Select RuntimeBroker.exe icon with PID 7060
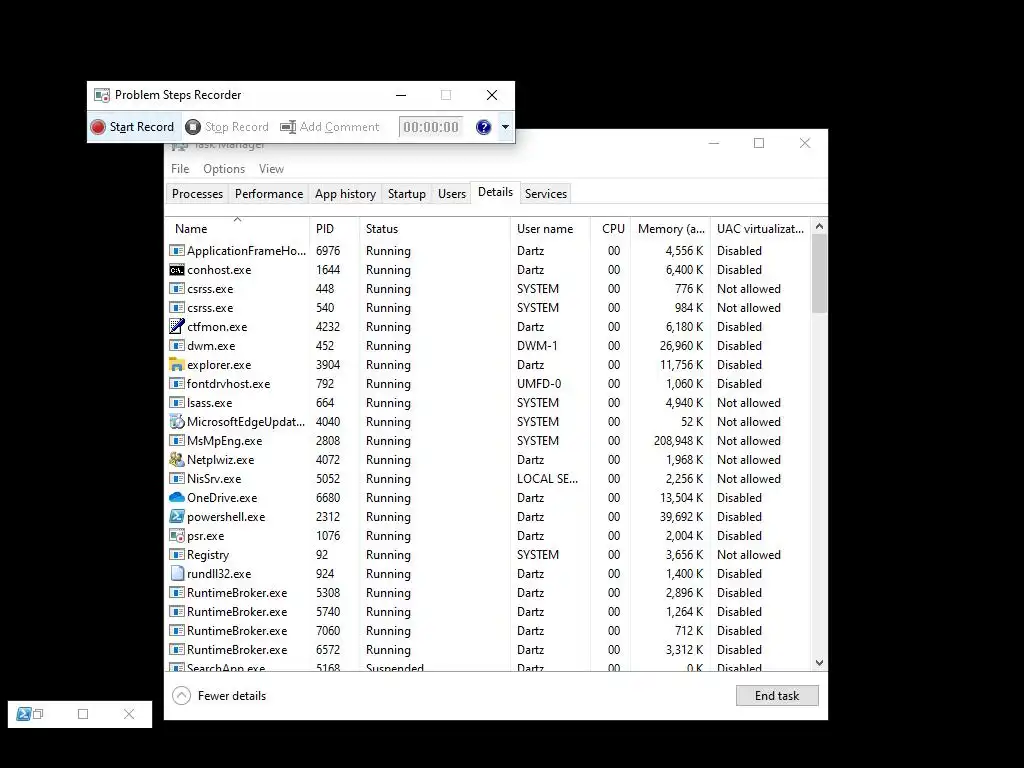Image resolution: width=1024 pixels, height=768 pixels. 176,631
